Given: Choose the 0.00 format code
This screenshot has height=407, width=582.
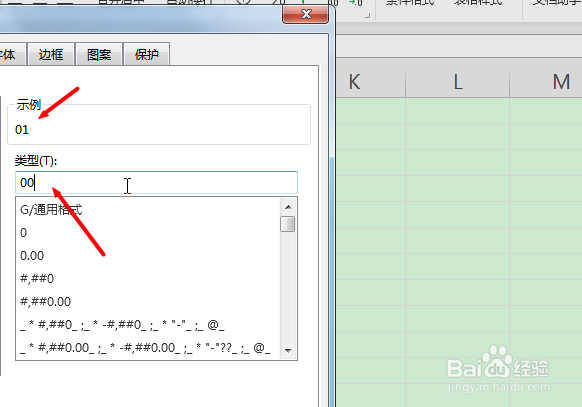Looking at the screenshot, I should 148,256.
